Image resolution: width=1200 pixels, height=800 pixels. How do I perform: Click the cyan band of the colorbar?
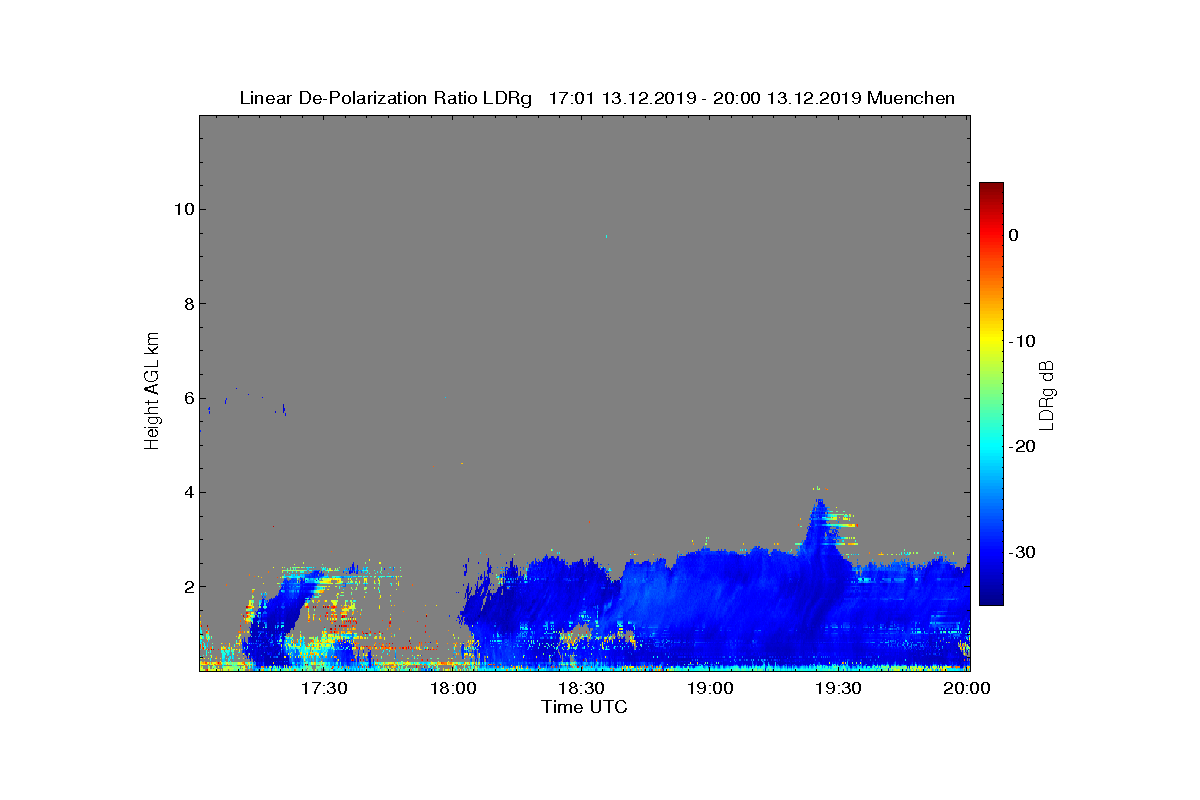[991, 447]
